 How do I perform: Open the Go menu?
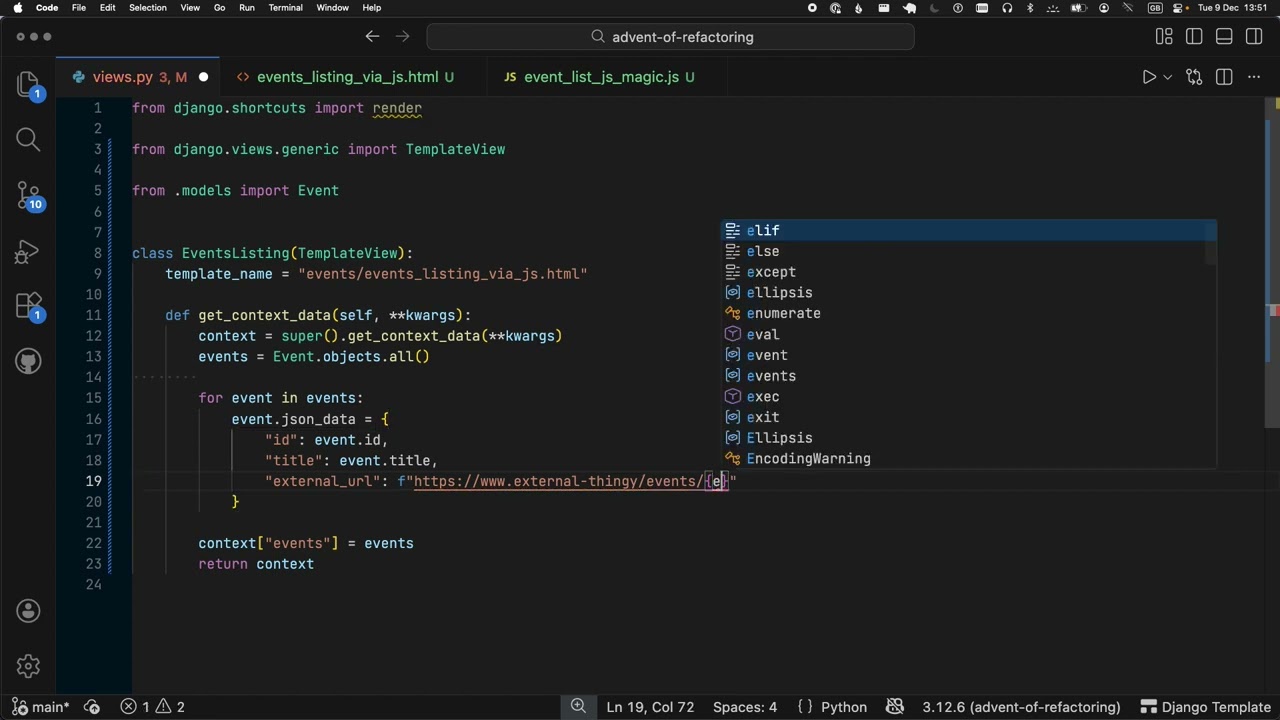[219, 8]
